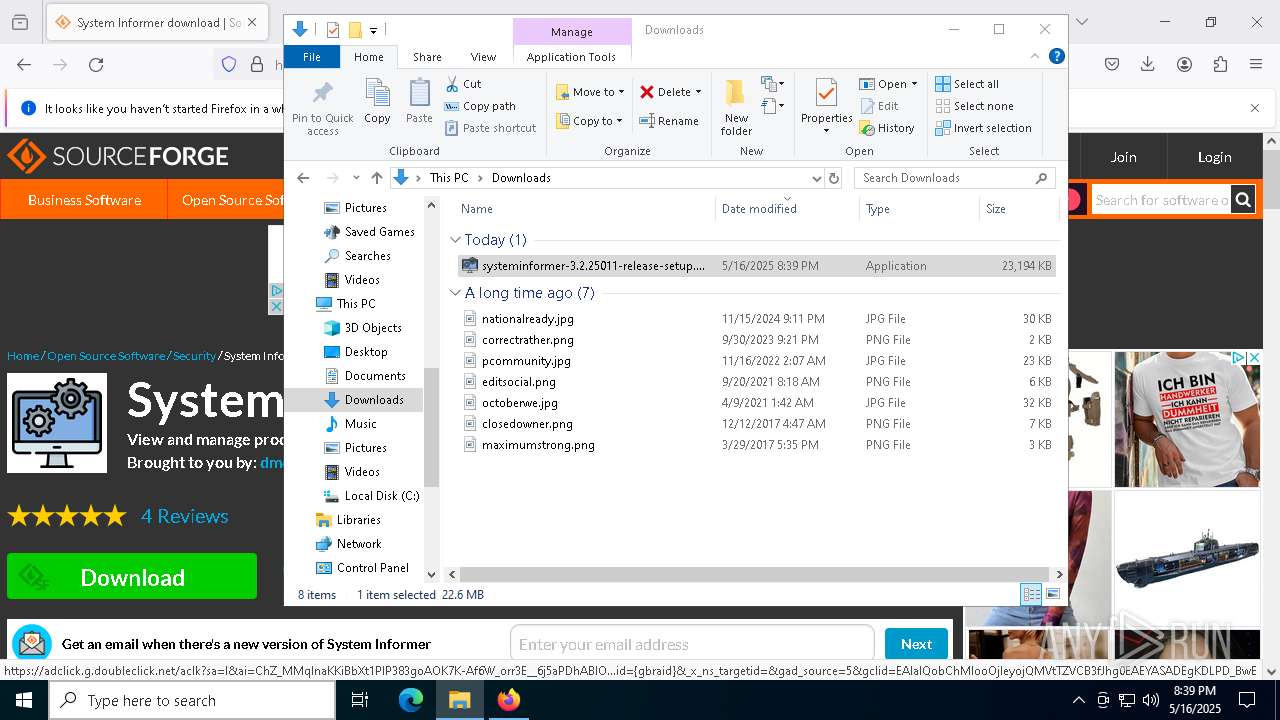The height and width of the screenshot is (720, 1280).
Task: Click the green Download button
Action: pyautogui.click(x=132, y=577)
